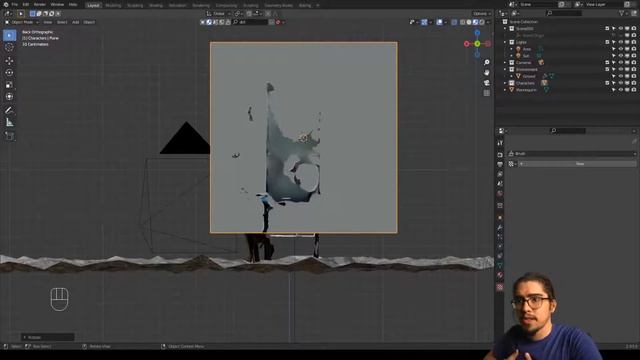The image size is (640, 360).
Task: Open the Texture properties tab
Action: [x=500, y=287]
